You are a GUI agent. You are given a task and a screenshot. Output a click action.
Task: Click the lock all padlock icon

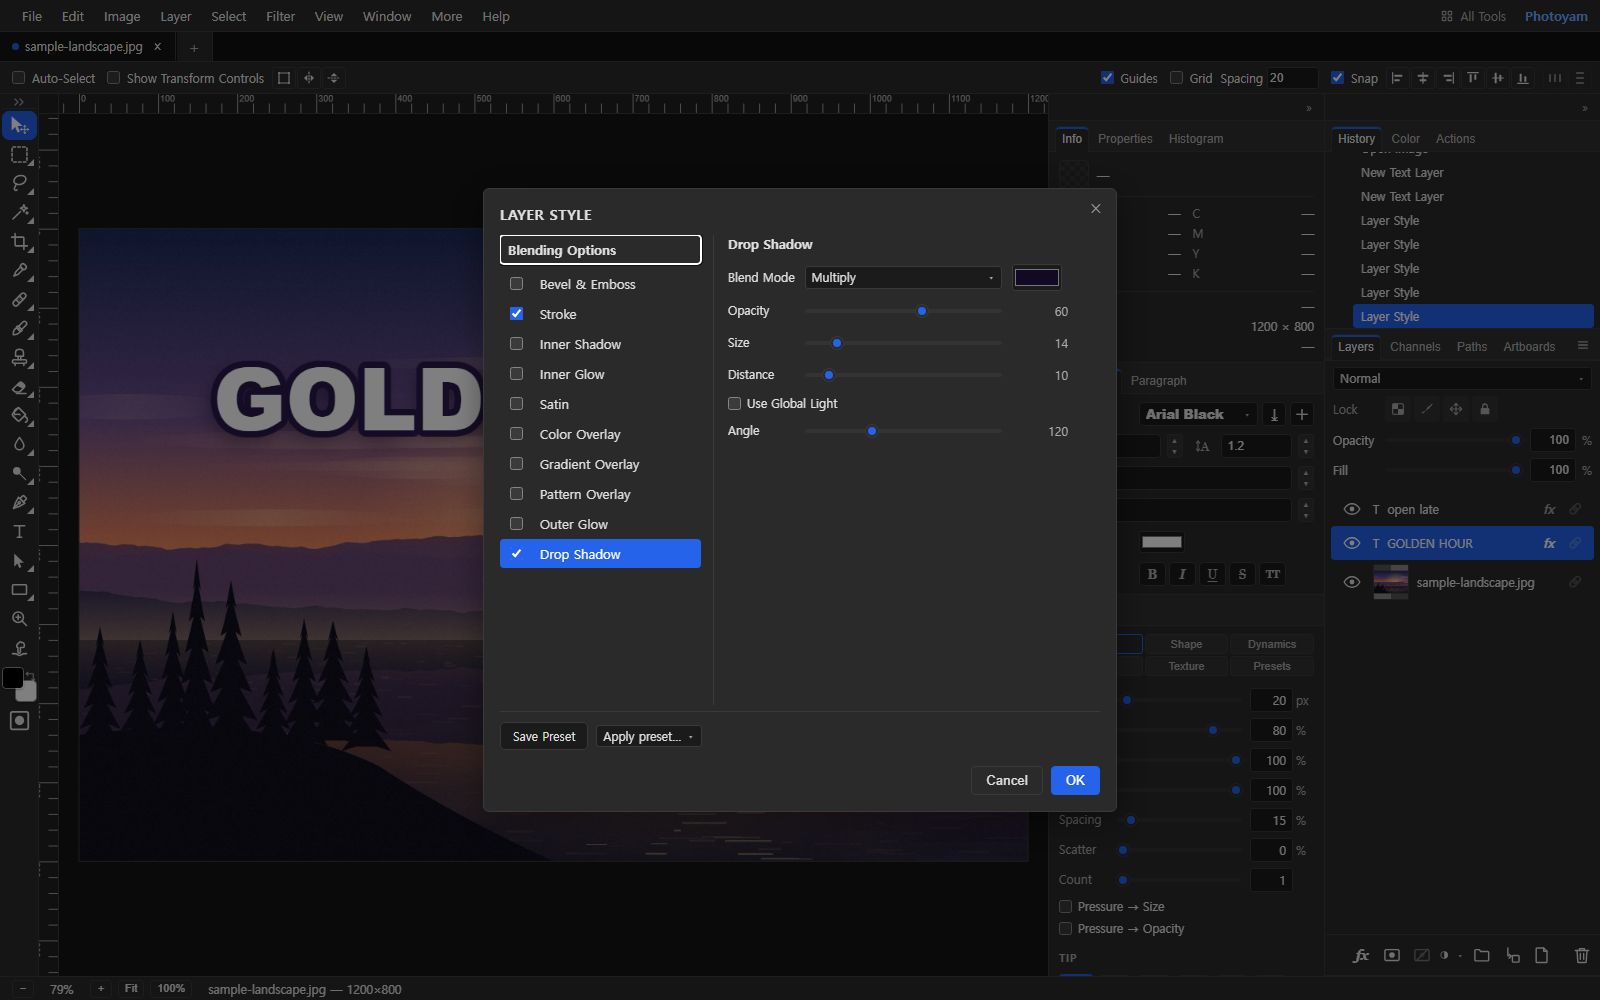coord(1485,409)
